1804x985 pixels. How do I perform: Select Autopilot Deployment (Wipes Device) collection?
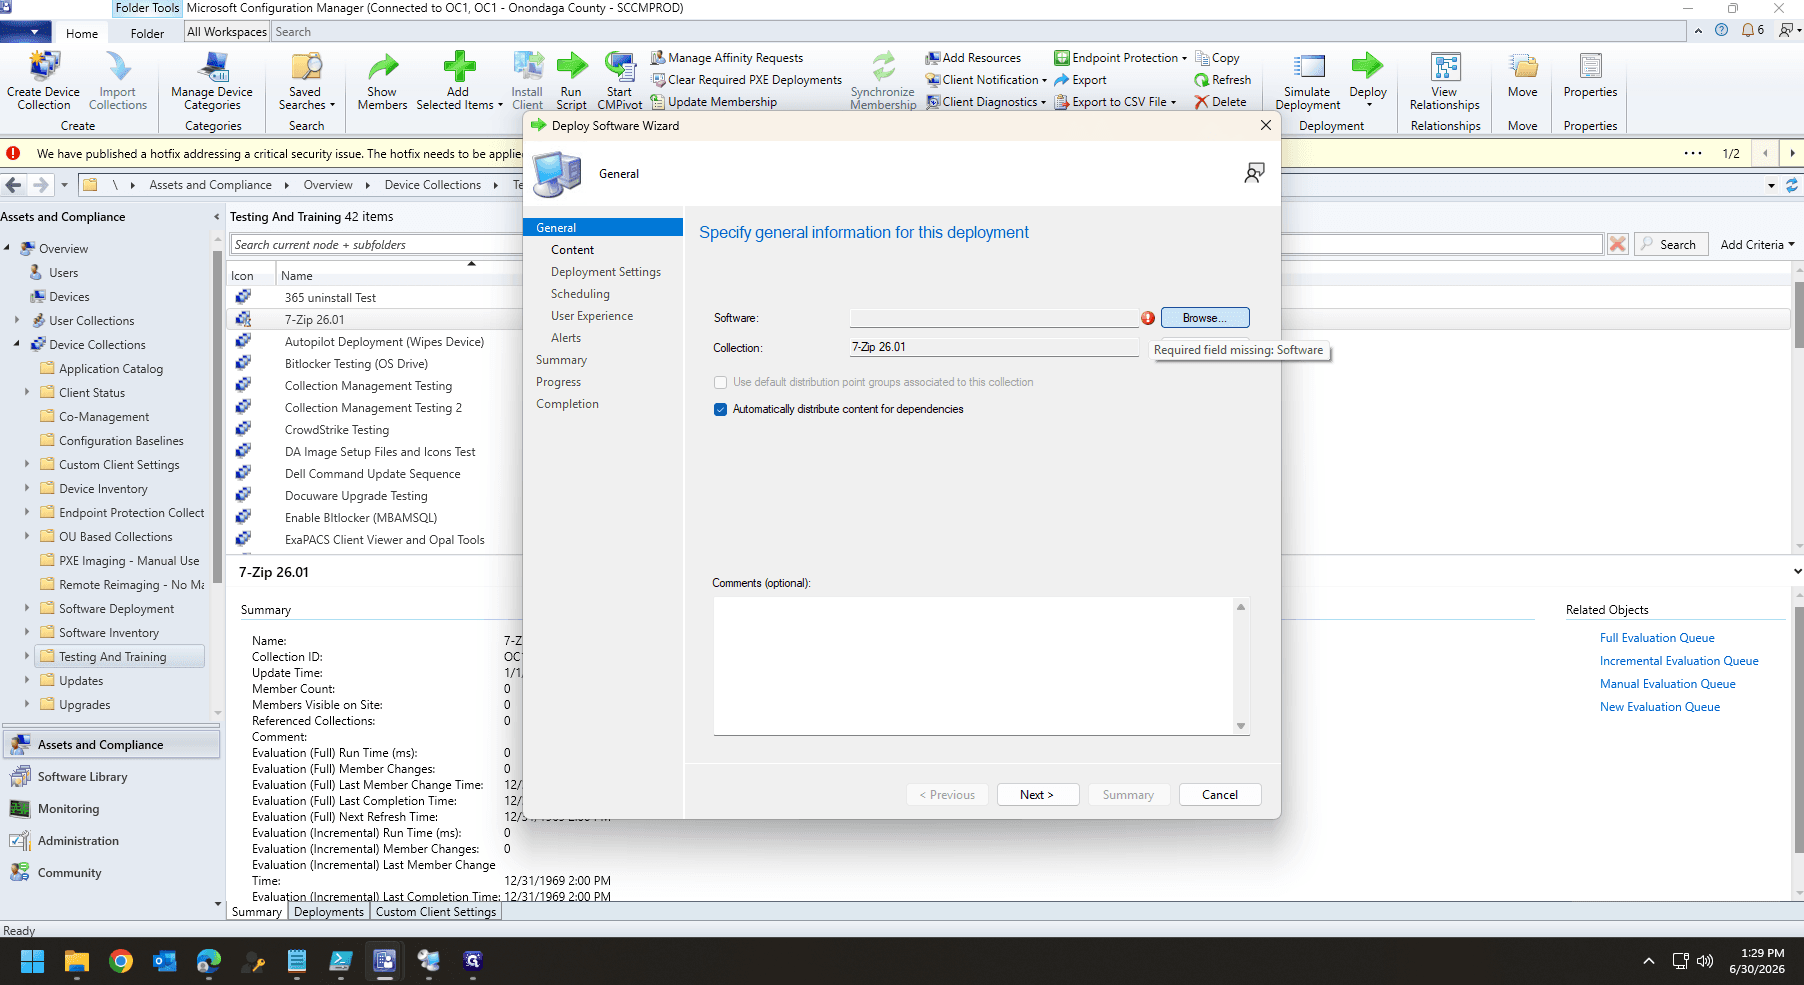(384, 342)
